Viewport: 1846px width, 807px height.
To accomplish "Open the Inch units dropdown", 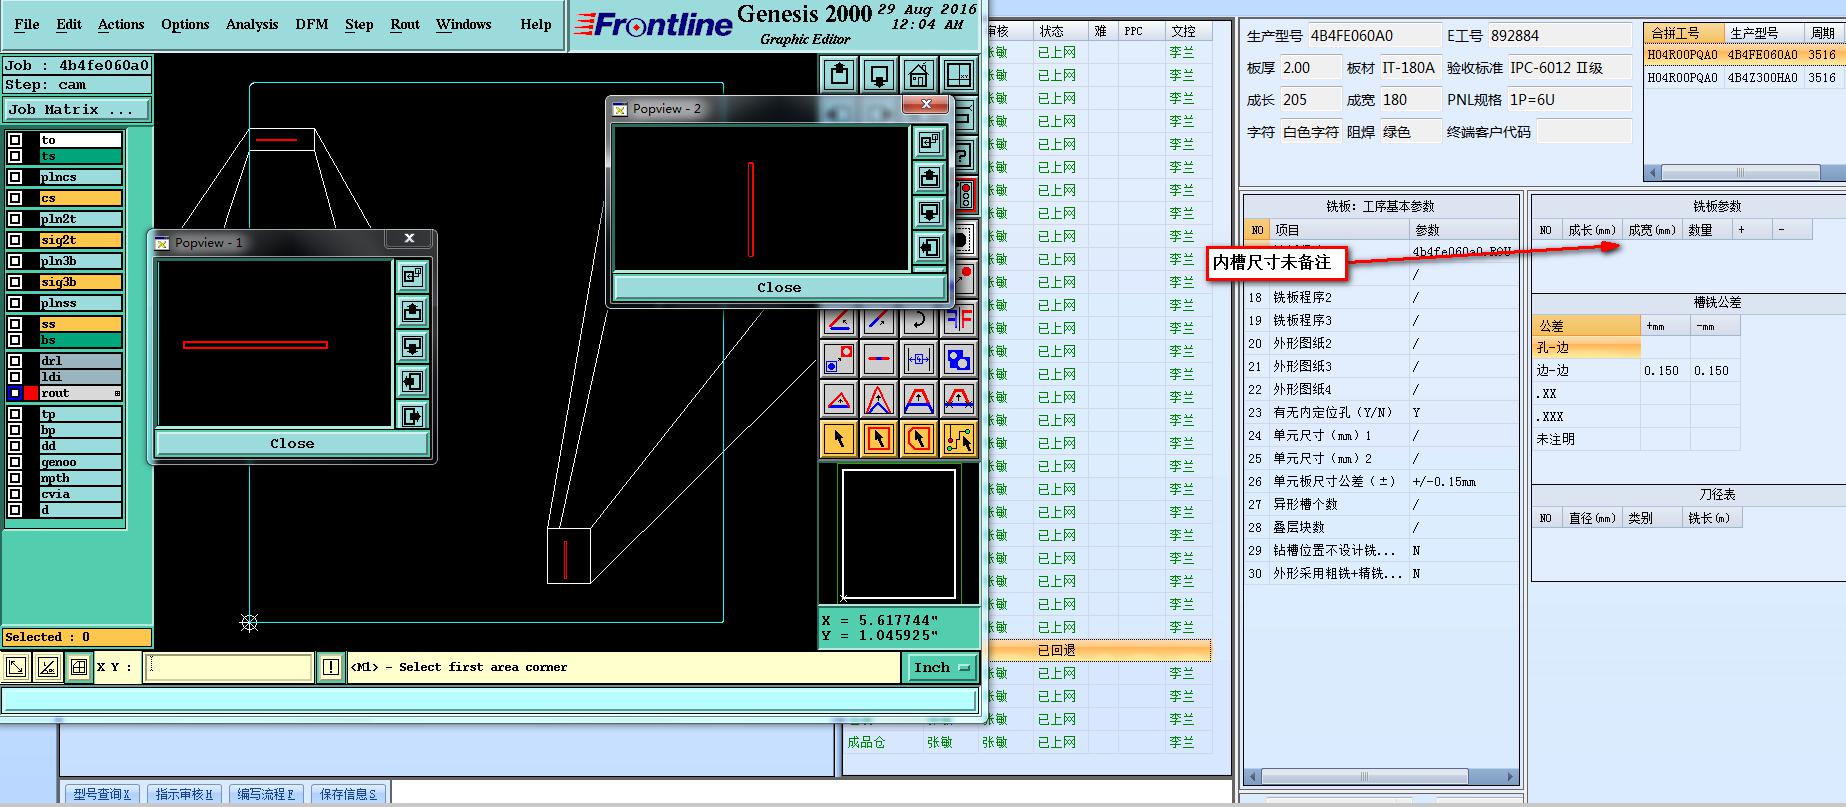I will [x=942, y=667].
